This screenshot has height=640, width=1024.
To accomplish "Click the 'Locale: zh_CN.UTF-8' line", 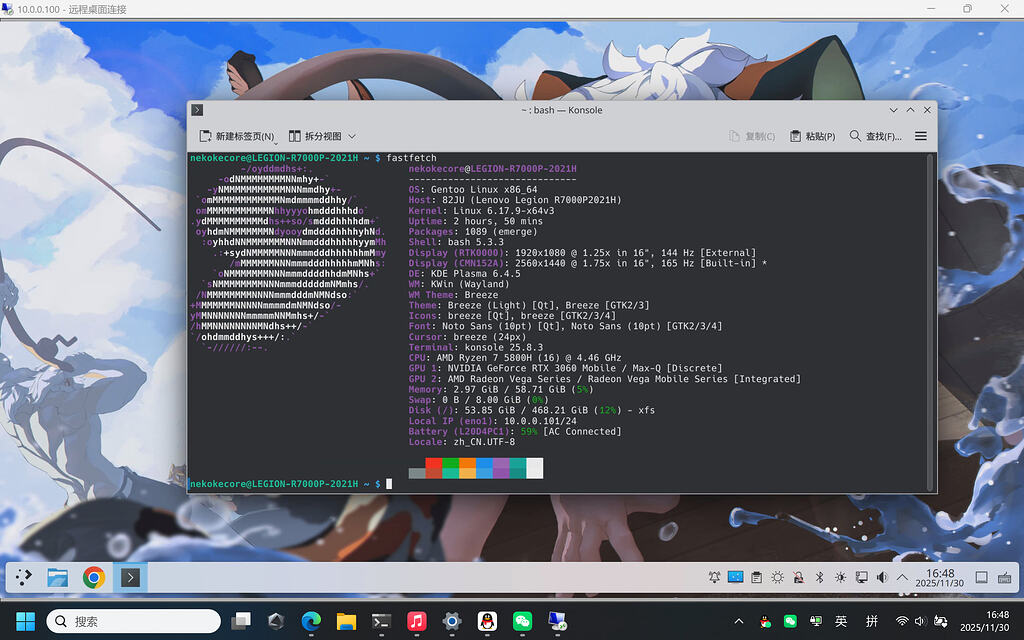I will coord(462,441).
